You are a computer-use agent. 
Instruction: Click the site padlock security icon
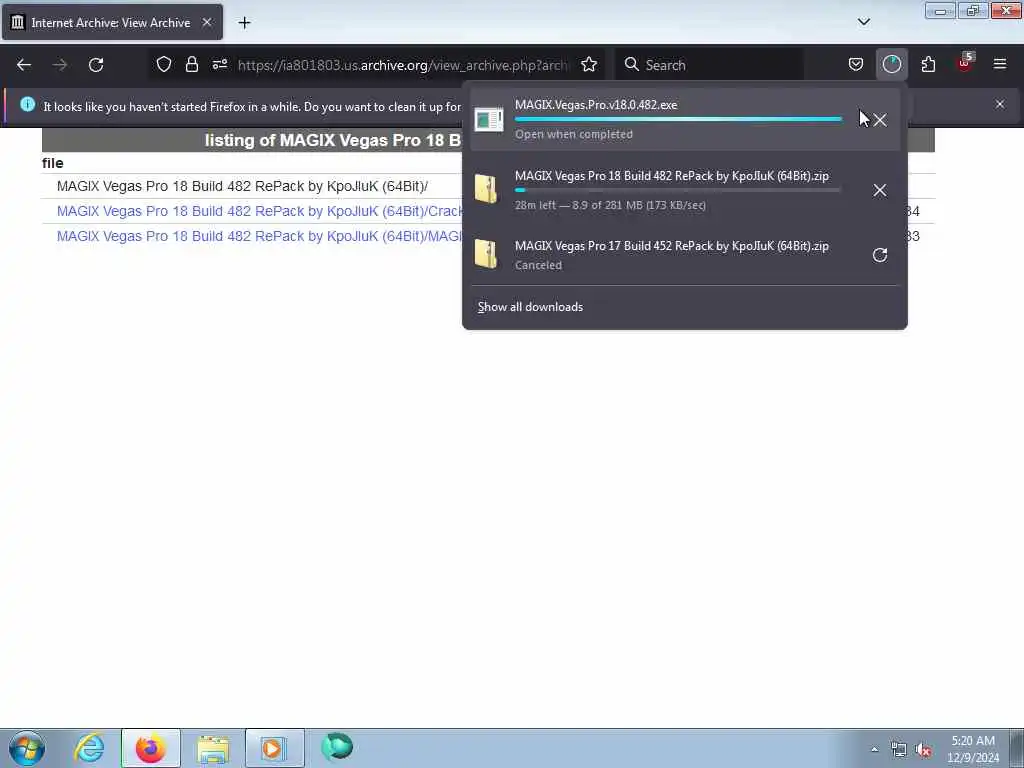(x=191, y=64)
